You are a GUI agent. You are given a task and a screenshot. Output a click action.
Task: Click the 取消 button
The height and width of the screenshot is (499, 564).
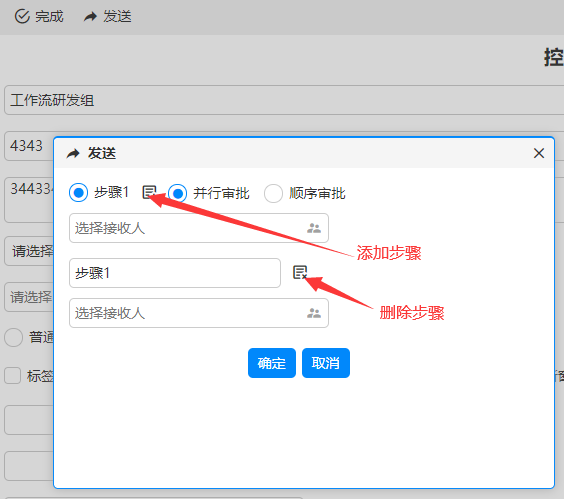(326, 363)
